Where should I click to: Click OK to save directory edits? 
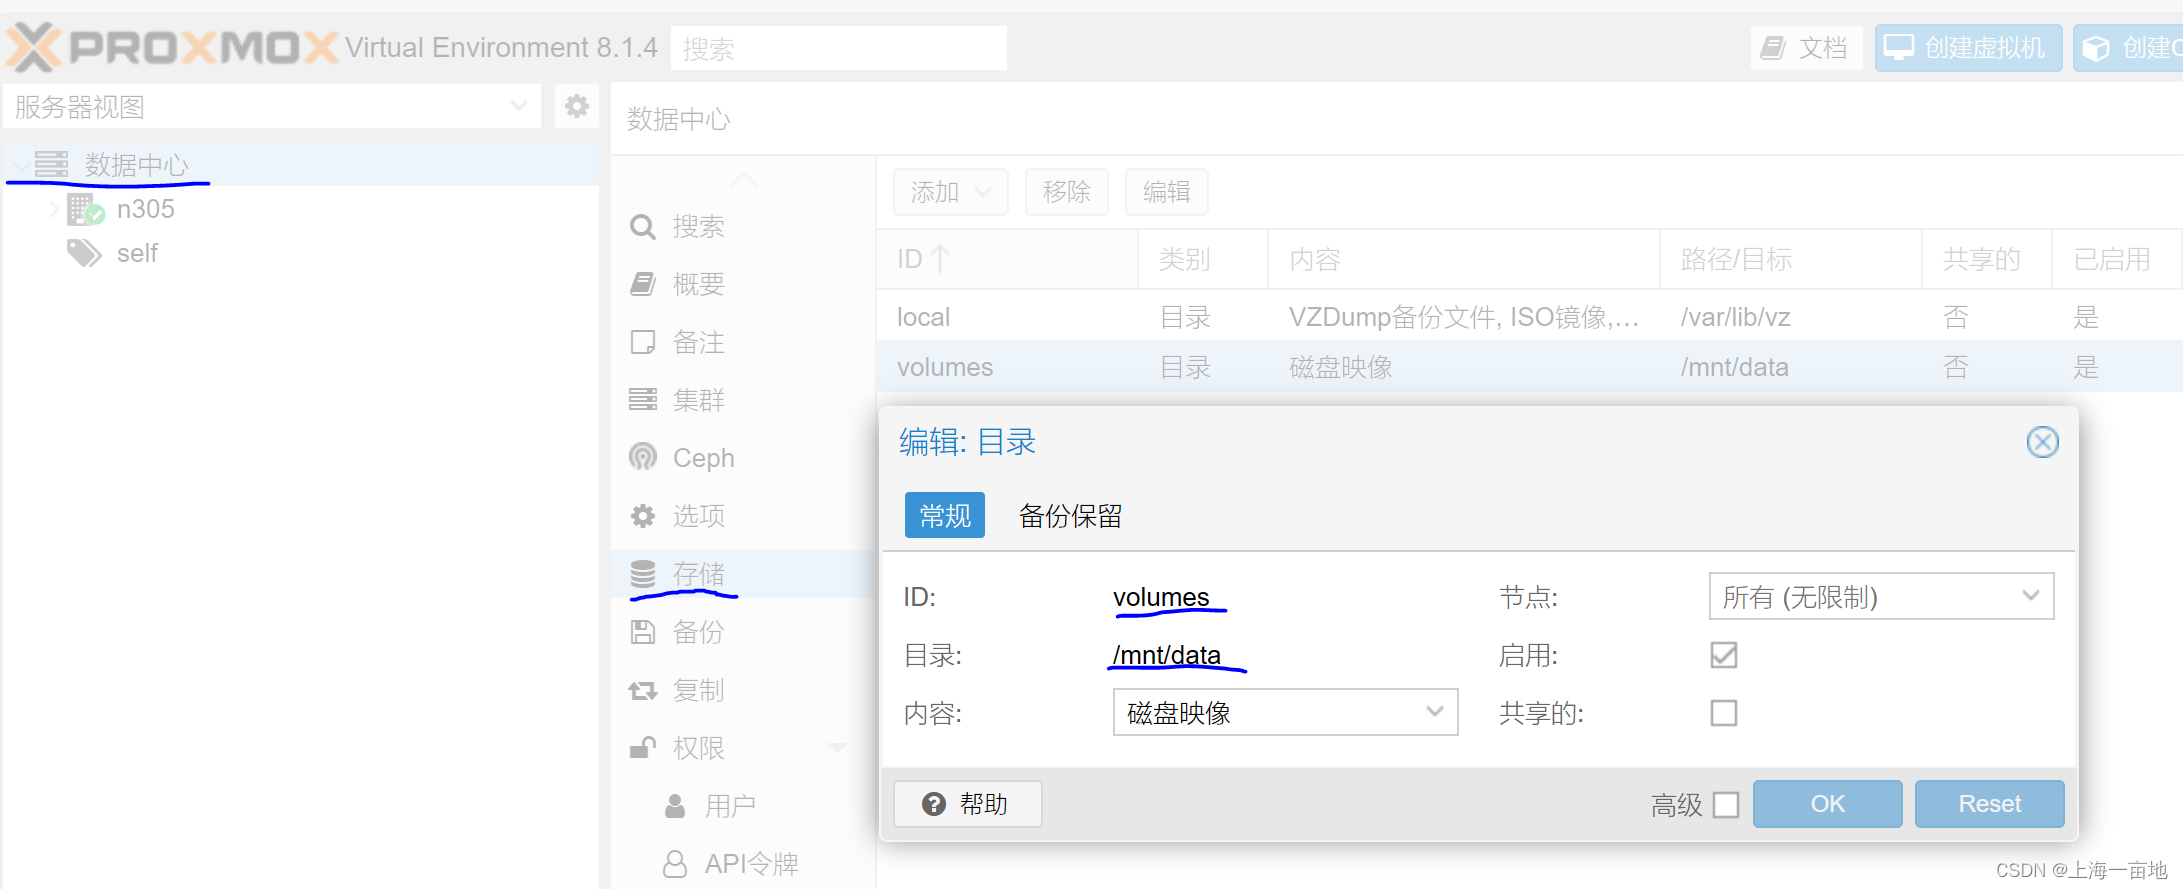point(1828,804)
